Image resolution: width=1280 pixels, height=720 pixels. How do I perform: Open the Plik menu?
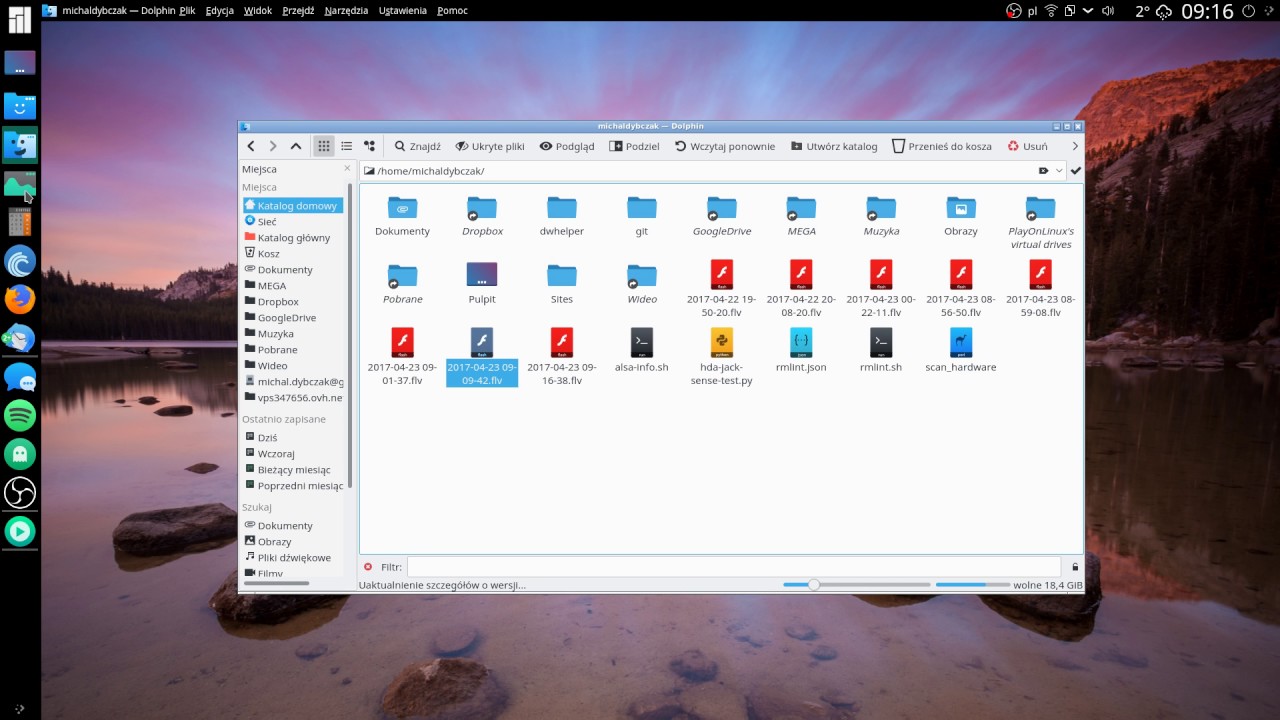click(187, 10)
